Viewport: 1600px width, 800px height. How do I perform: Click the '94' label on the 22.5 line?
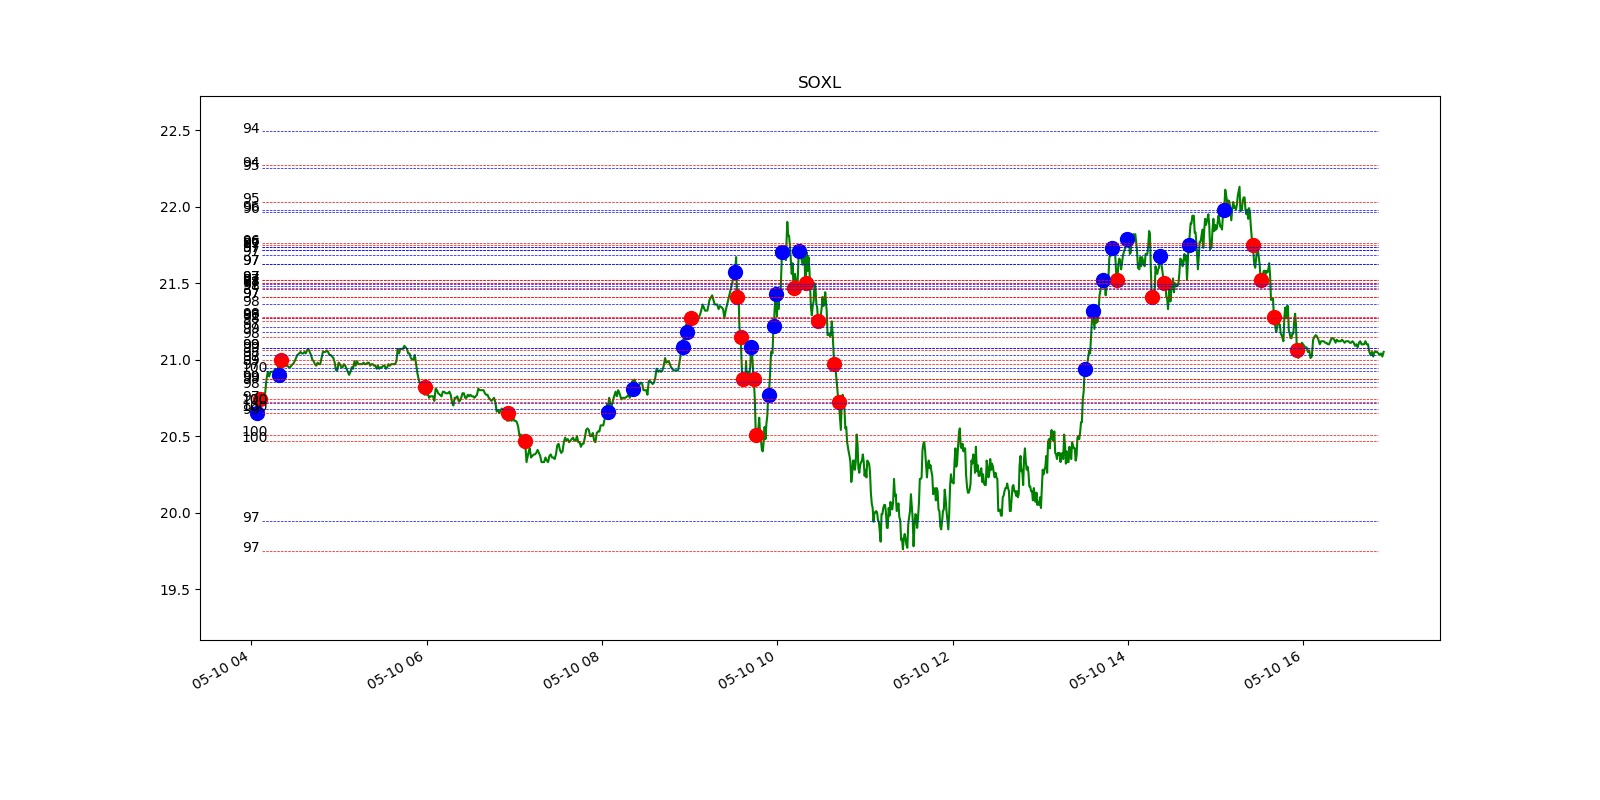pyautogui.click(x=251, y=129)
